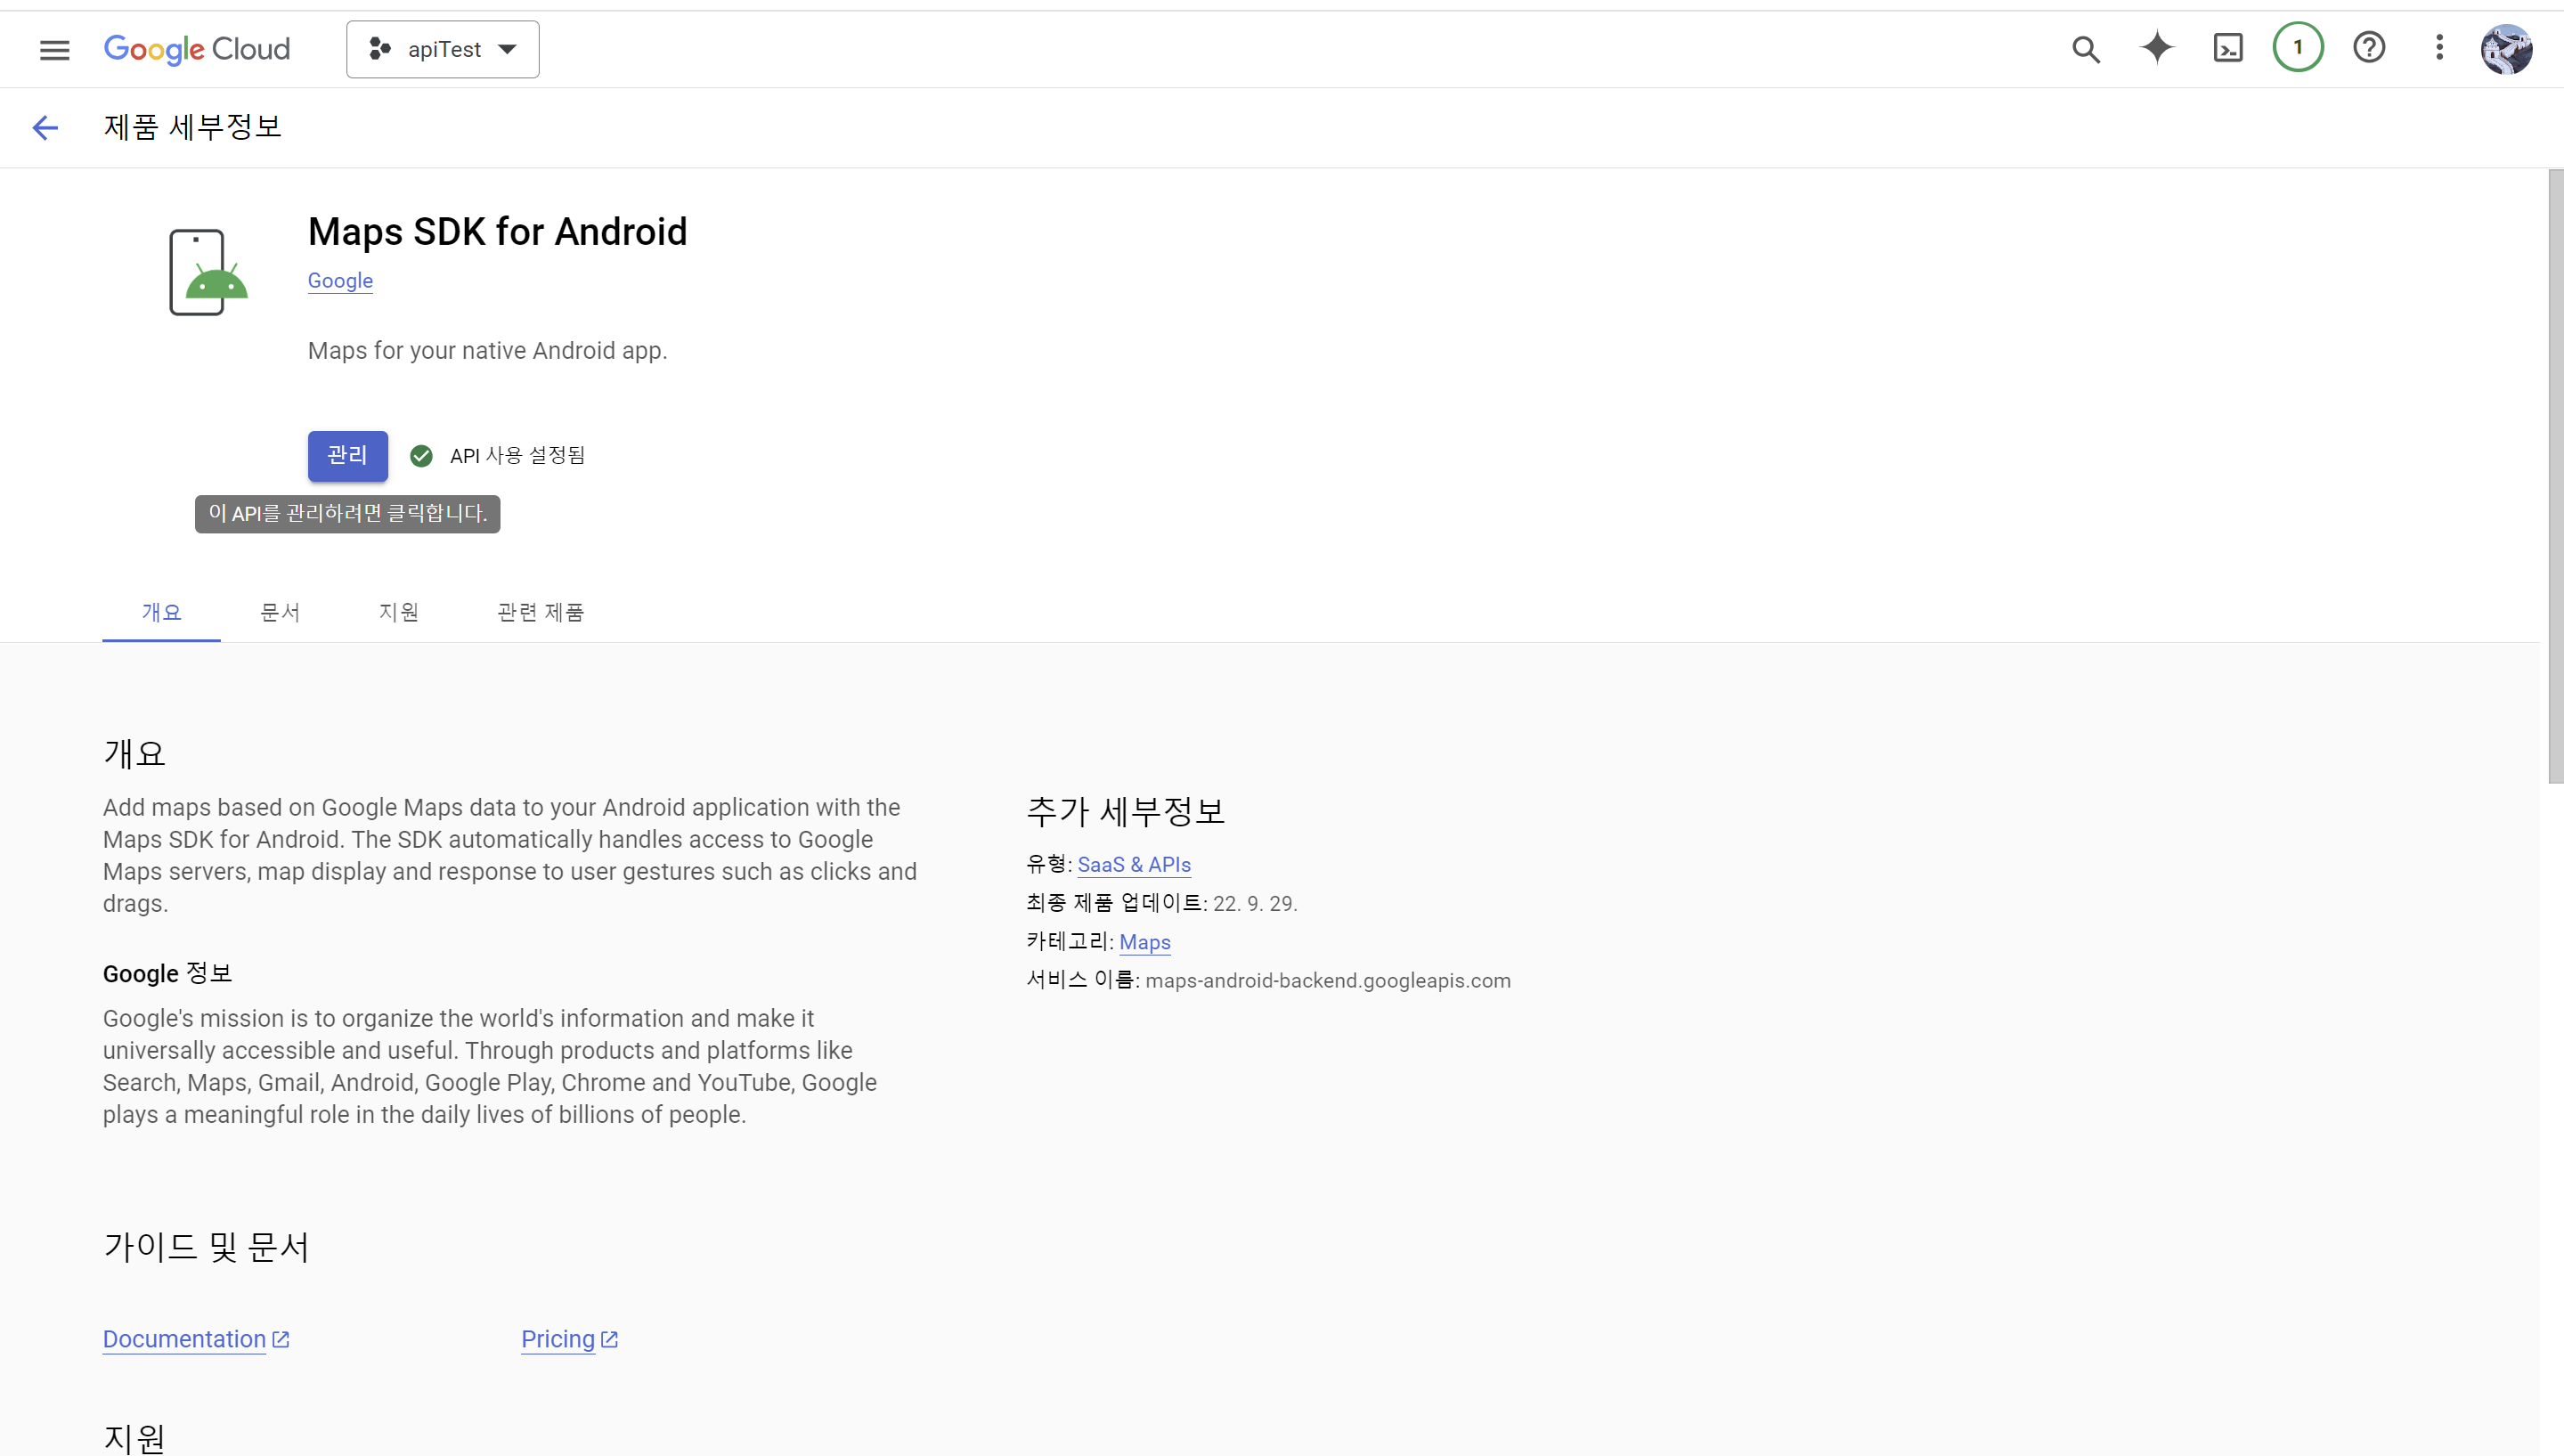2564x1456 pixels.
Task: Click the Google 정보 subheading
Action: point(167,973)
